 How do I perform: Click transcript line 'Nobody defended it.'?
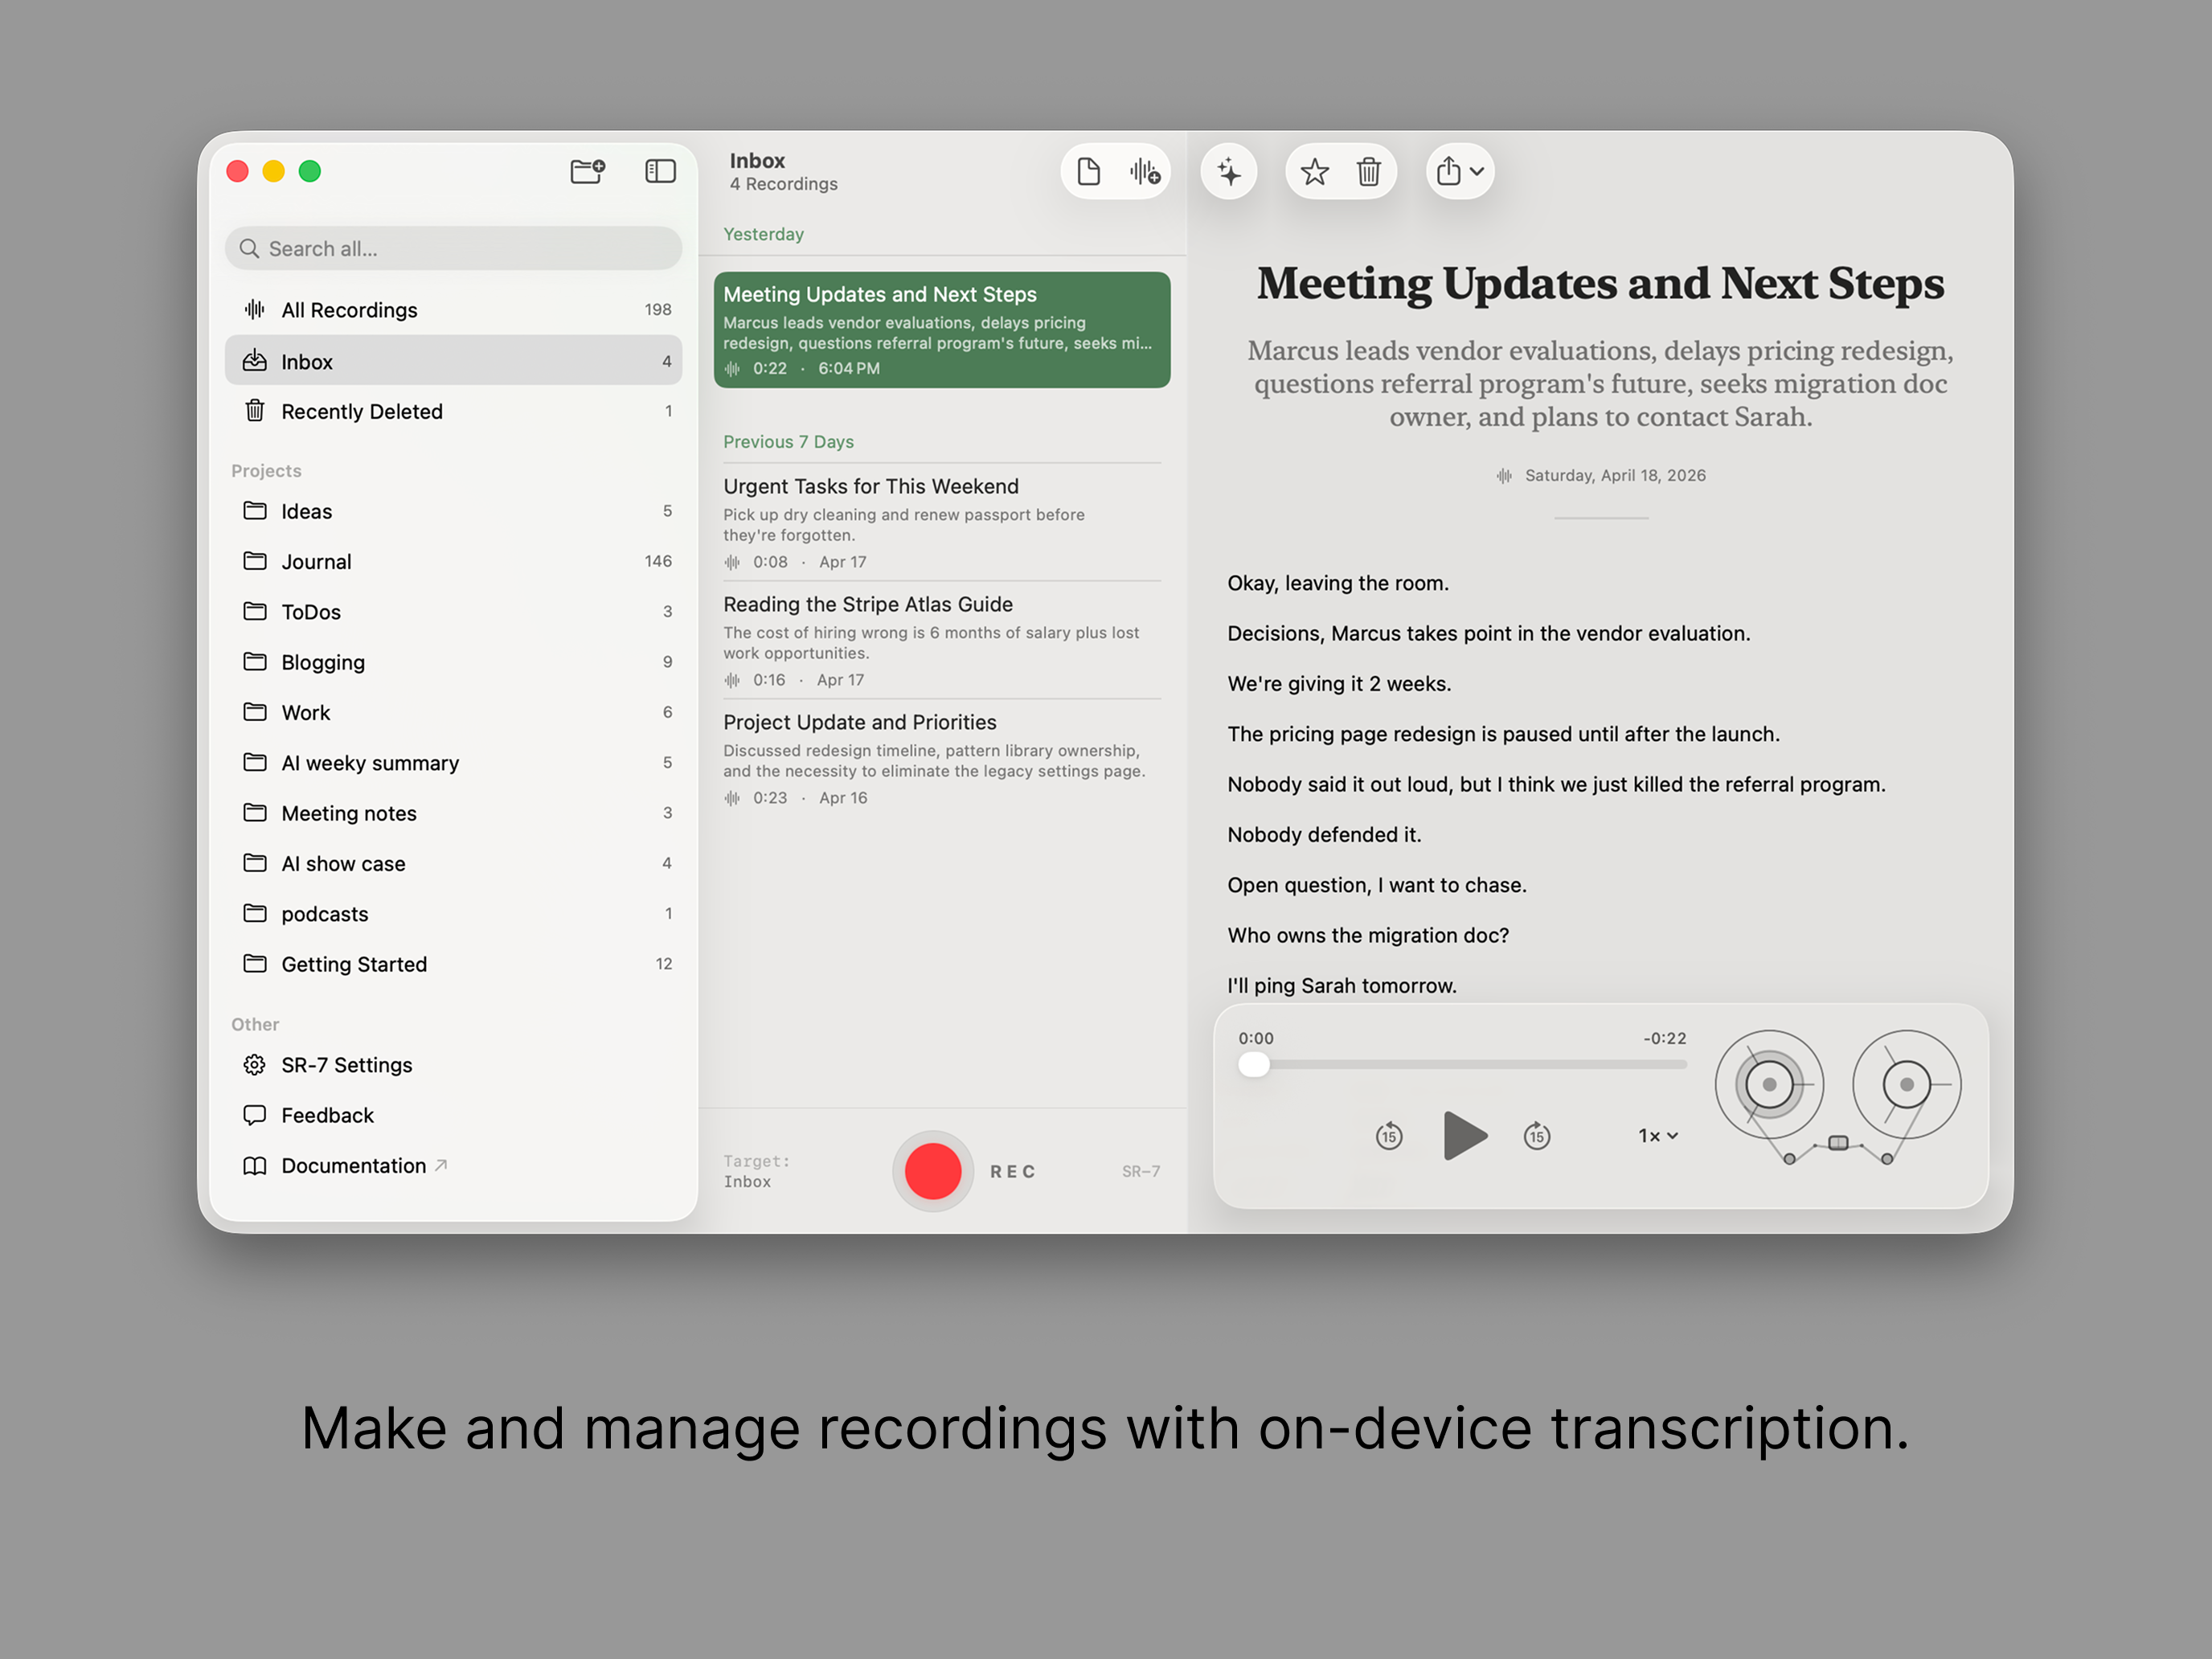(x=1324, y=835)
